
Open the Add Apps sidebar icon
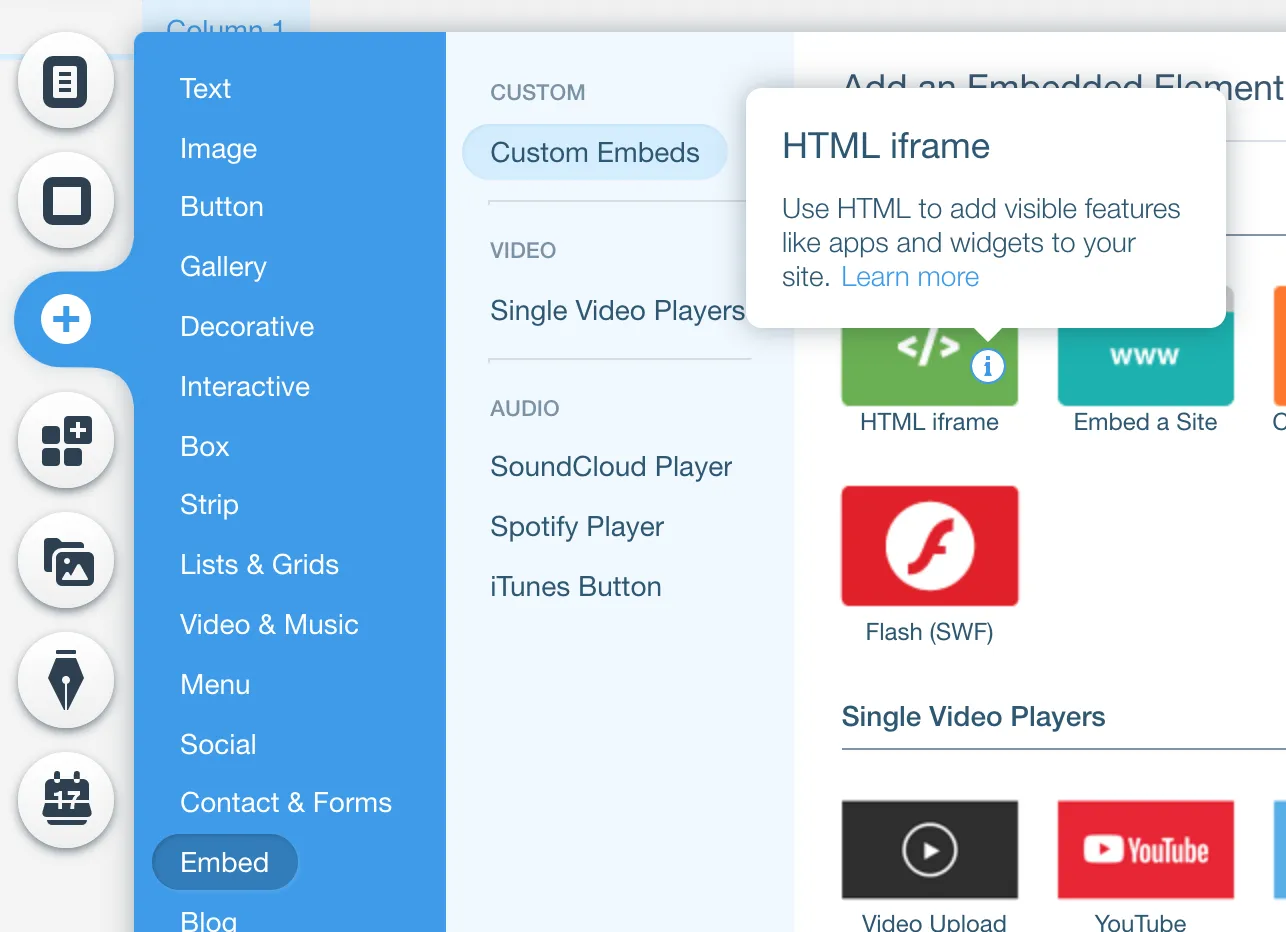66,441
